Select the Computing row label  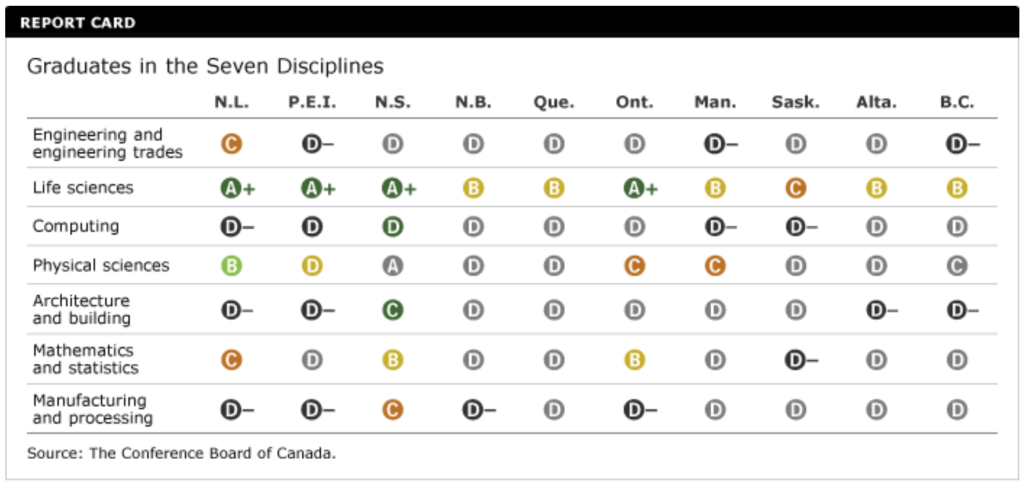pos(75,227)
